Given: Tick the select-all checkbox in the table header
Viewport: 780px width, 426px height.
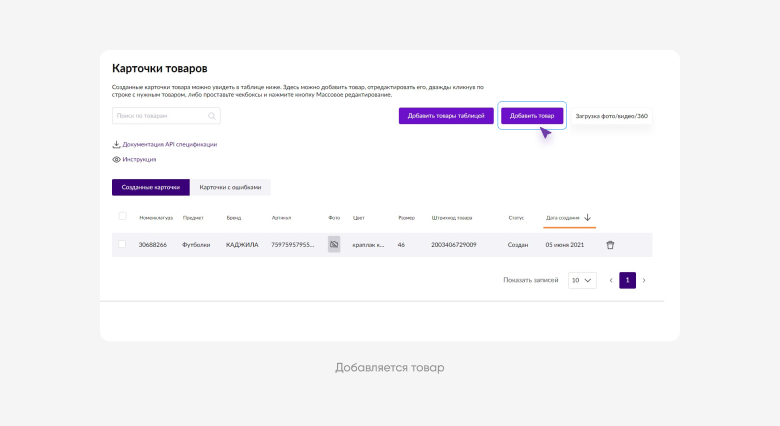Looking at the screenshot, I should point(123,216).
